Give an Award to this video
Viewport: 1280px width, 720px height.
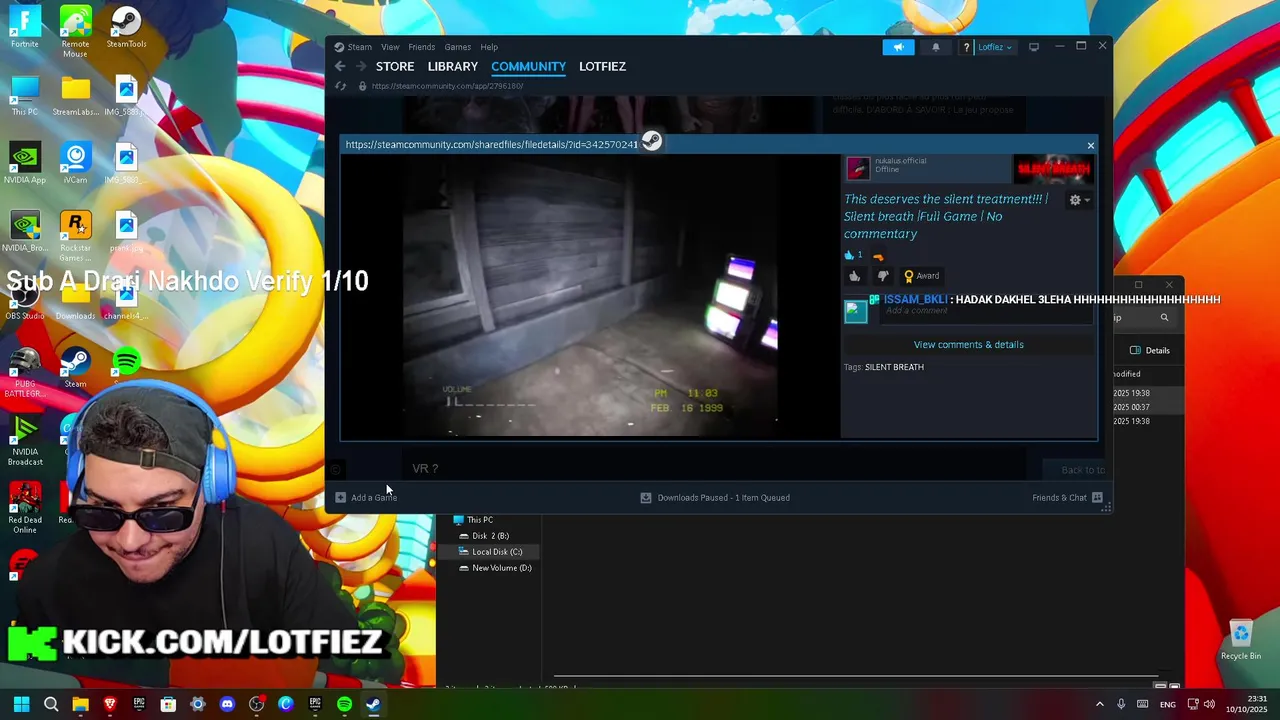tap(921, 276)
